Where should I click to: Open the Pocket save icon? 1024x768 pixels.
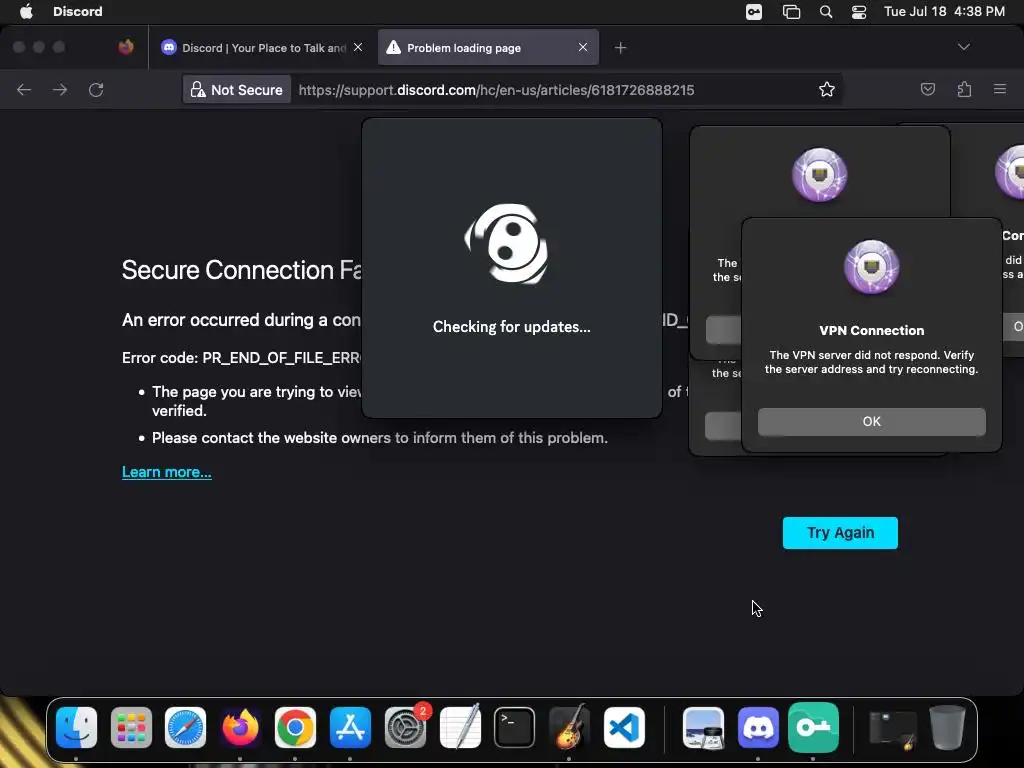click(x=927, y=89)
